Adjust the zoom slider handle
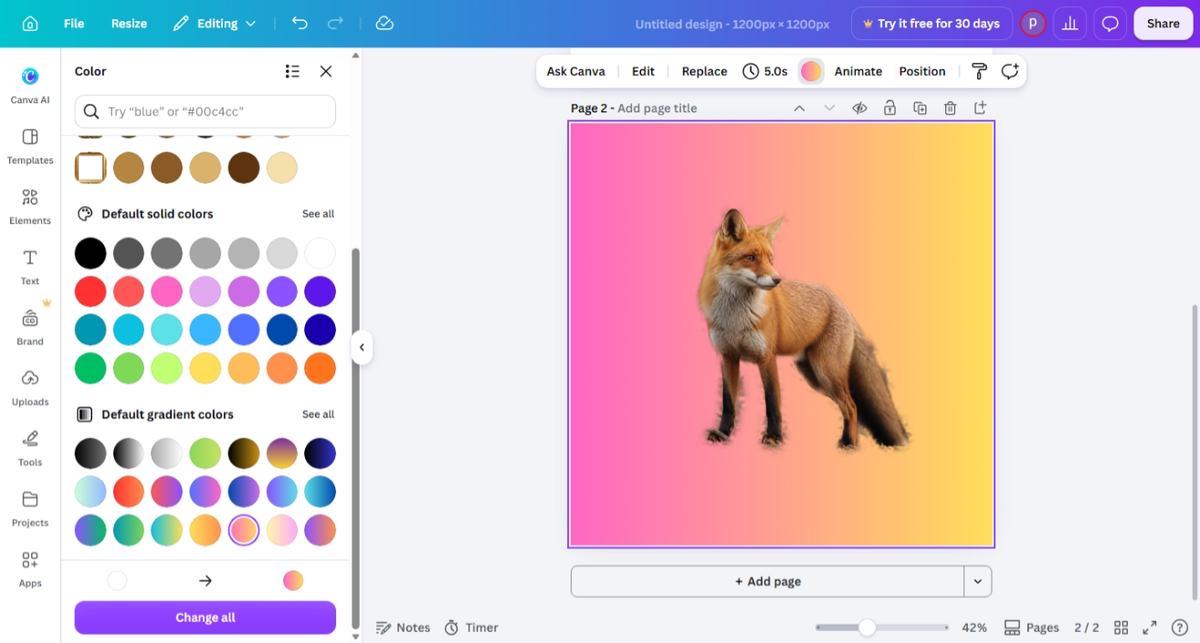1200x643 pixels. (867, 627)
